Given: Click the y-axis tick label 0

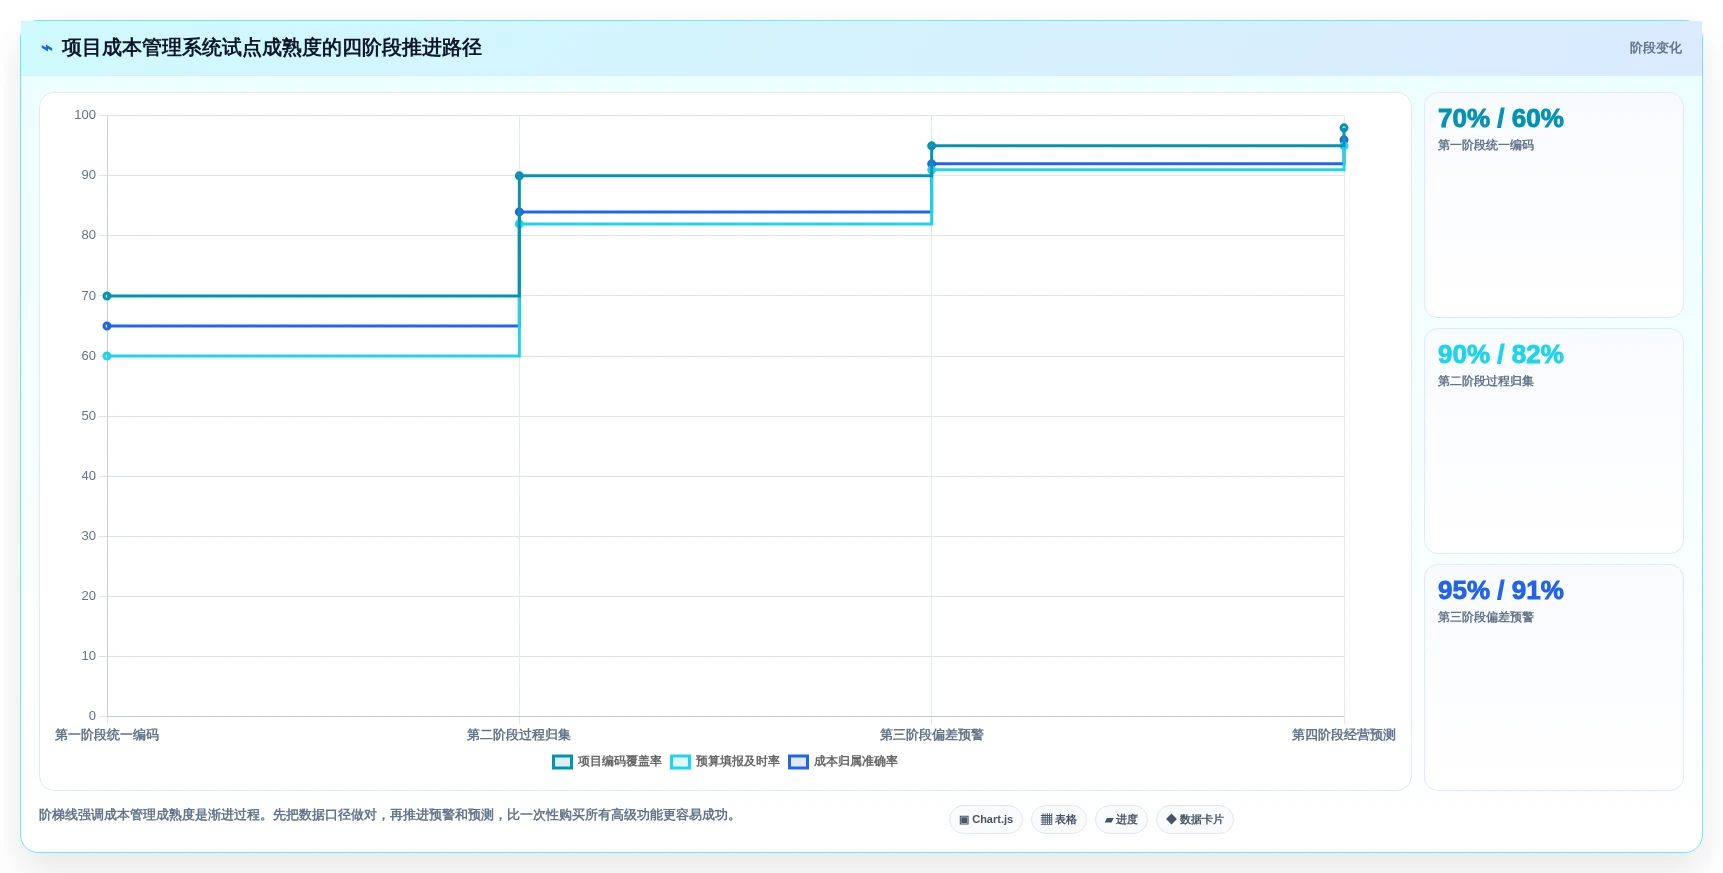Looking at the screenshot, I should tap(92, 716).
